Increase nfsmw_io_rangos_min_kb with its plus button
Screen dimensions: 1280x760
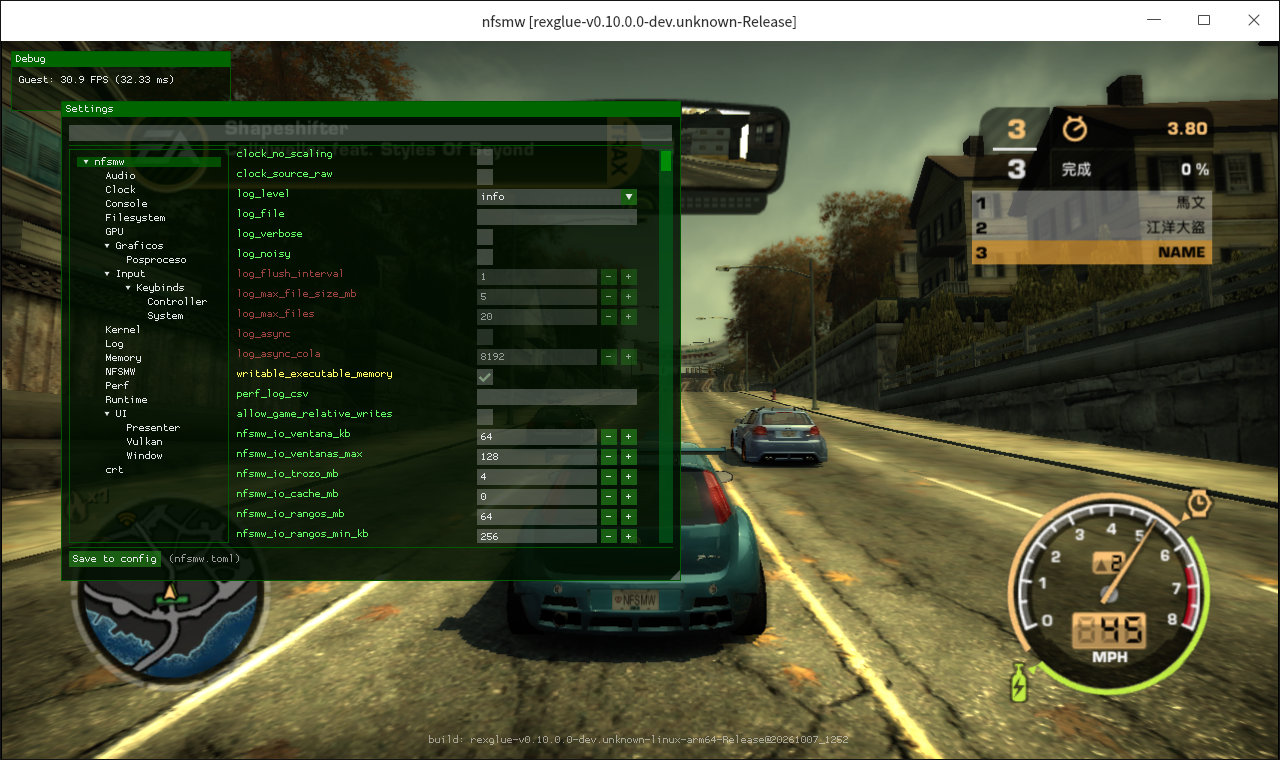[629, 537]
